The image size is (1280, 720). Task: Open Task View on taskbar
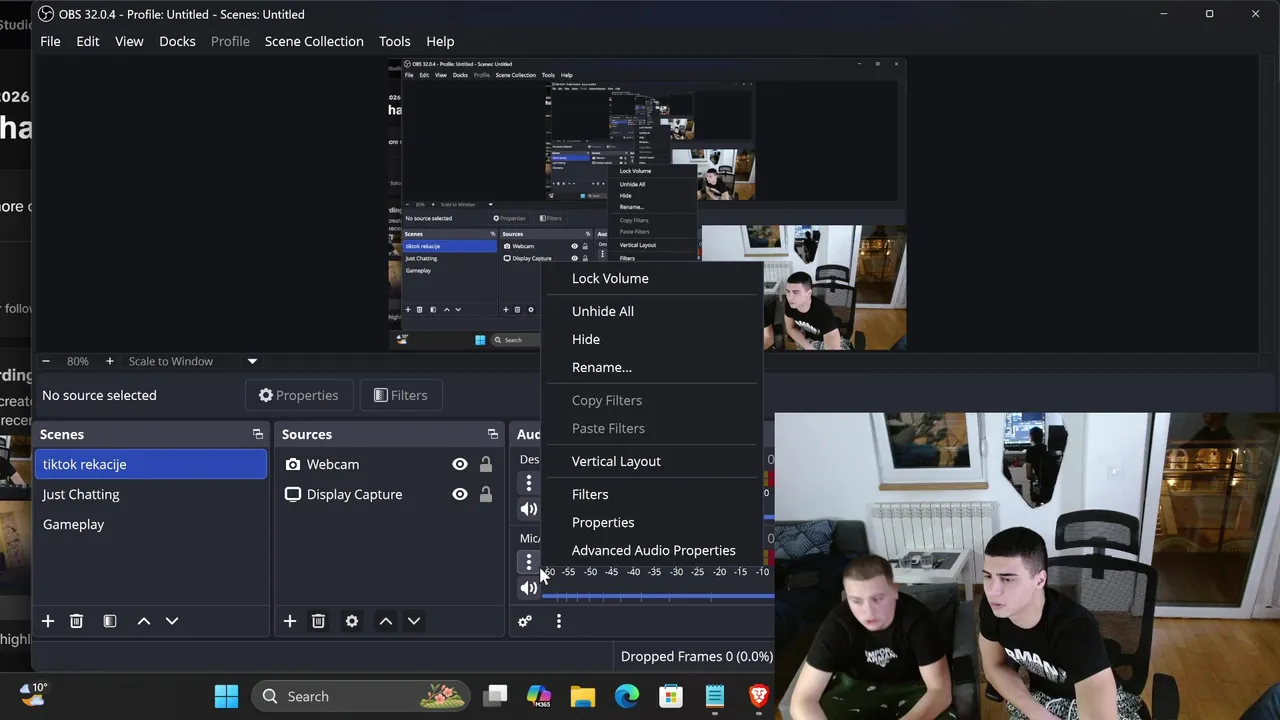click(496, 696)
